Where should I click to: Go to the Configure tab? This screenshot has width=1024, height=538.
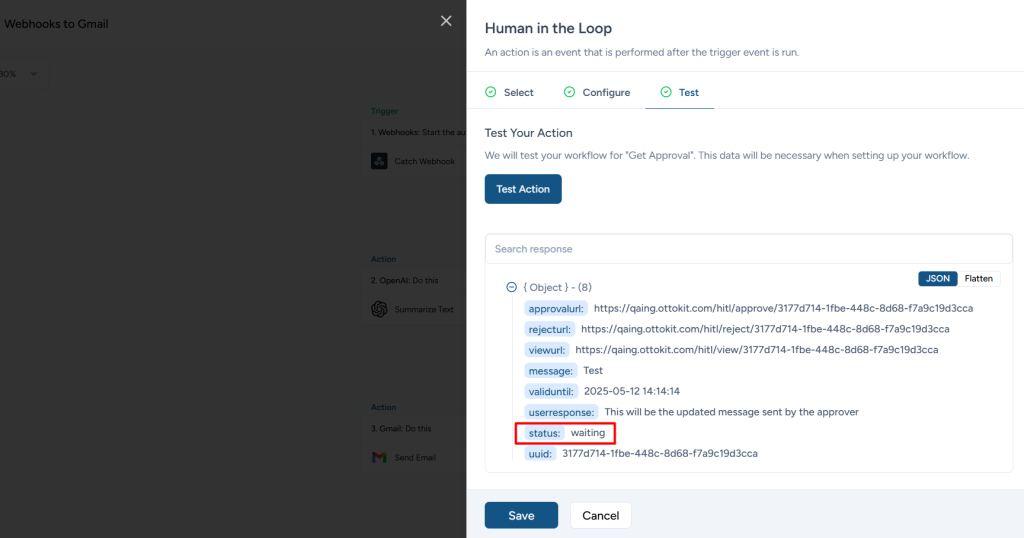tap(606, 92)
